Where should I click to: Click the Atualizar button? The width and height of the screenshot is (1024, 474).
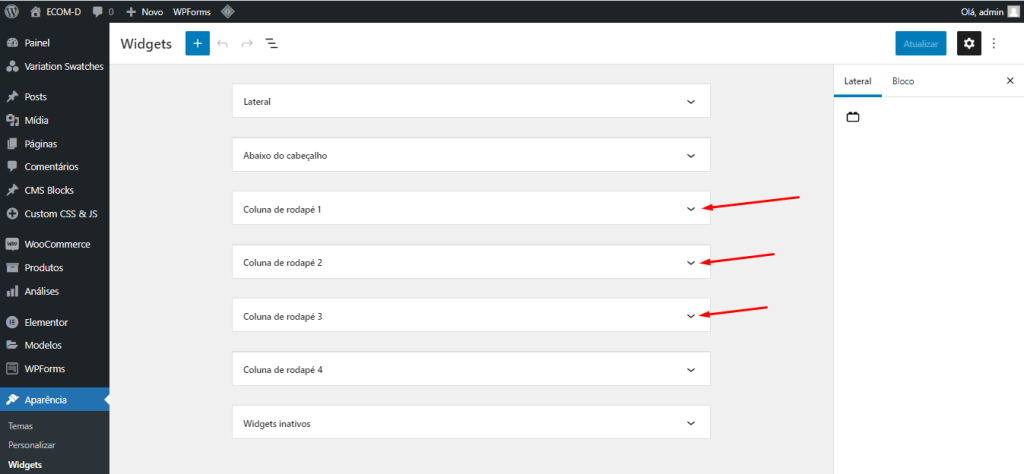click(x=921, y=44)
